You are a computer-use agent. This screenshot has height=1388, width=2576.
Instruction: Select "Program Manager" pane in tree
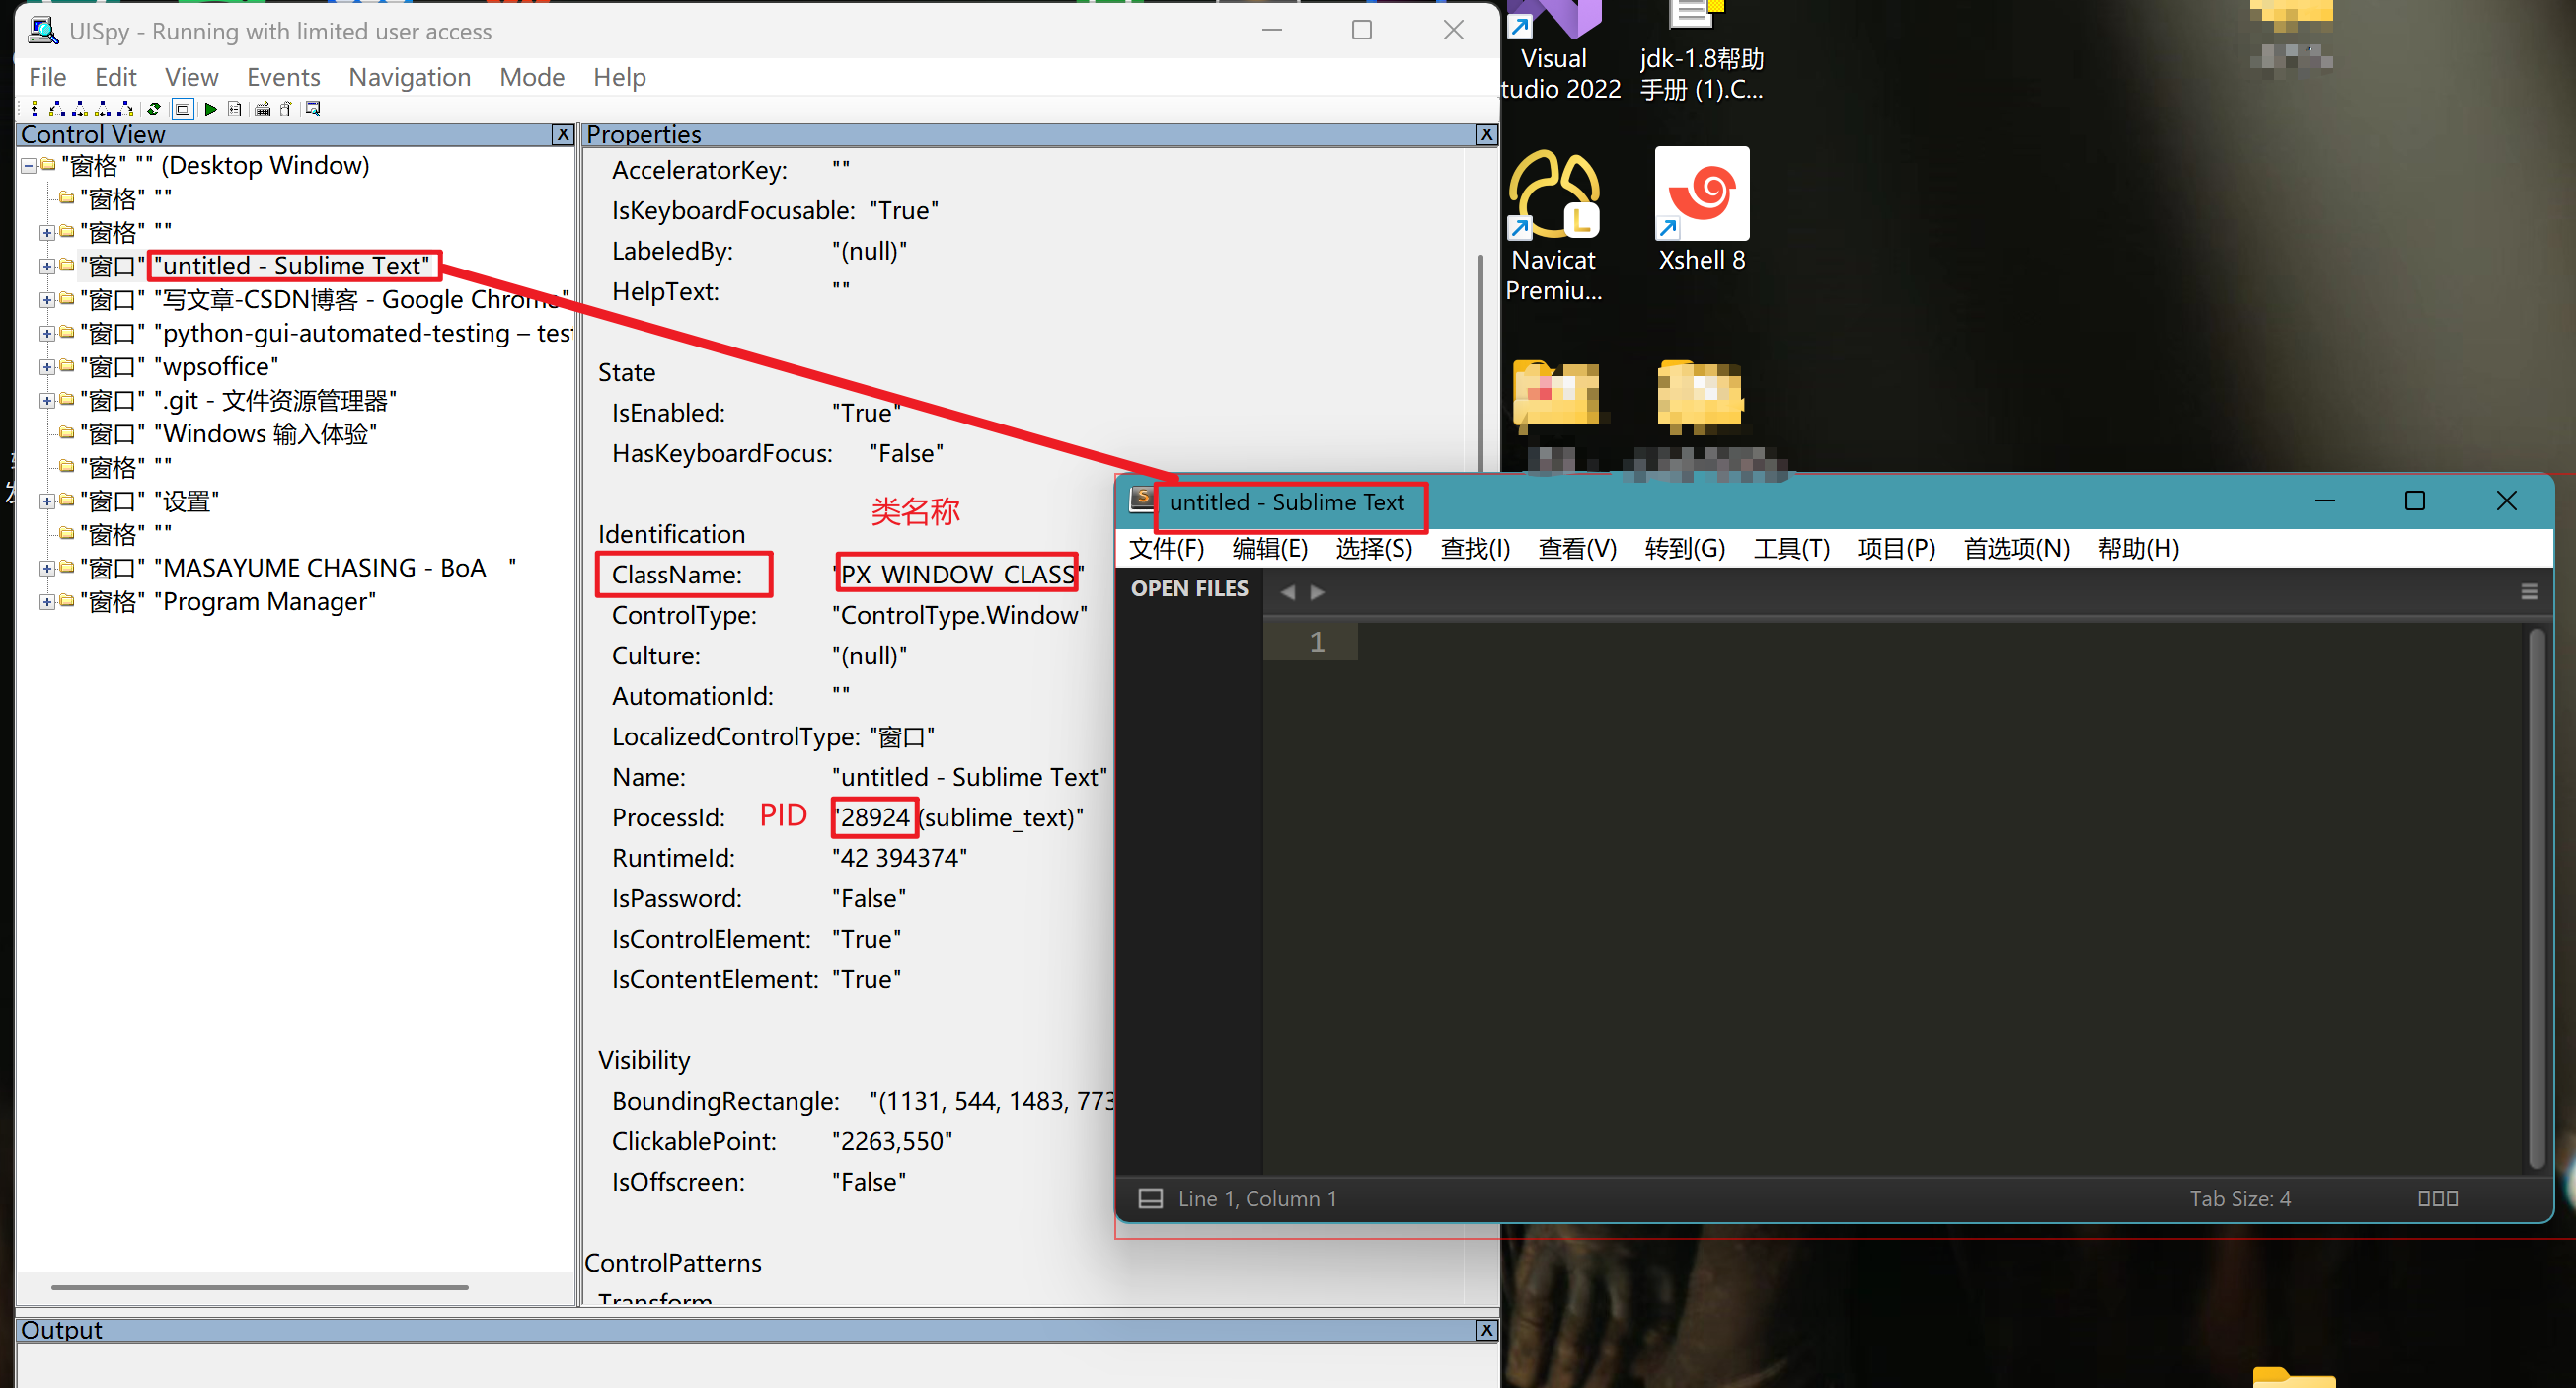click(265, 602)
